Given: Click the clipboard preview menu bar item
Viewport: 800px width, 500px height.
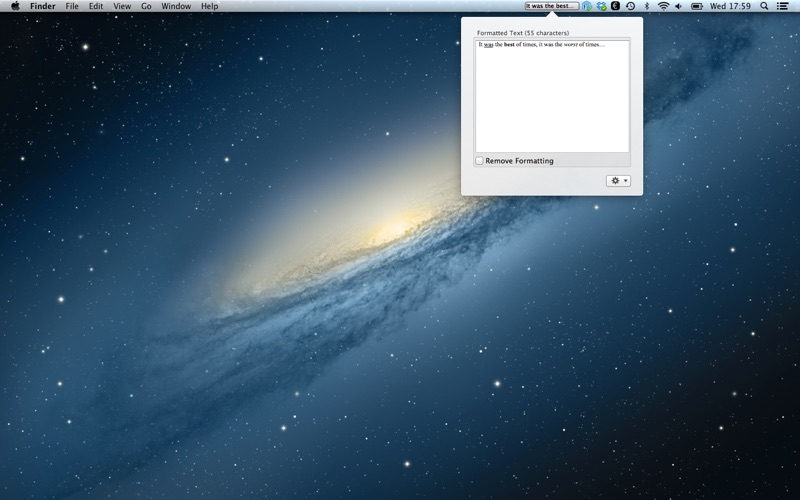Looking at the screenshot, I should coord(552,6).
